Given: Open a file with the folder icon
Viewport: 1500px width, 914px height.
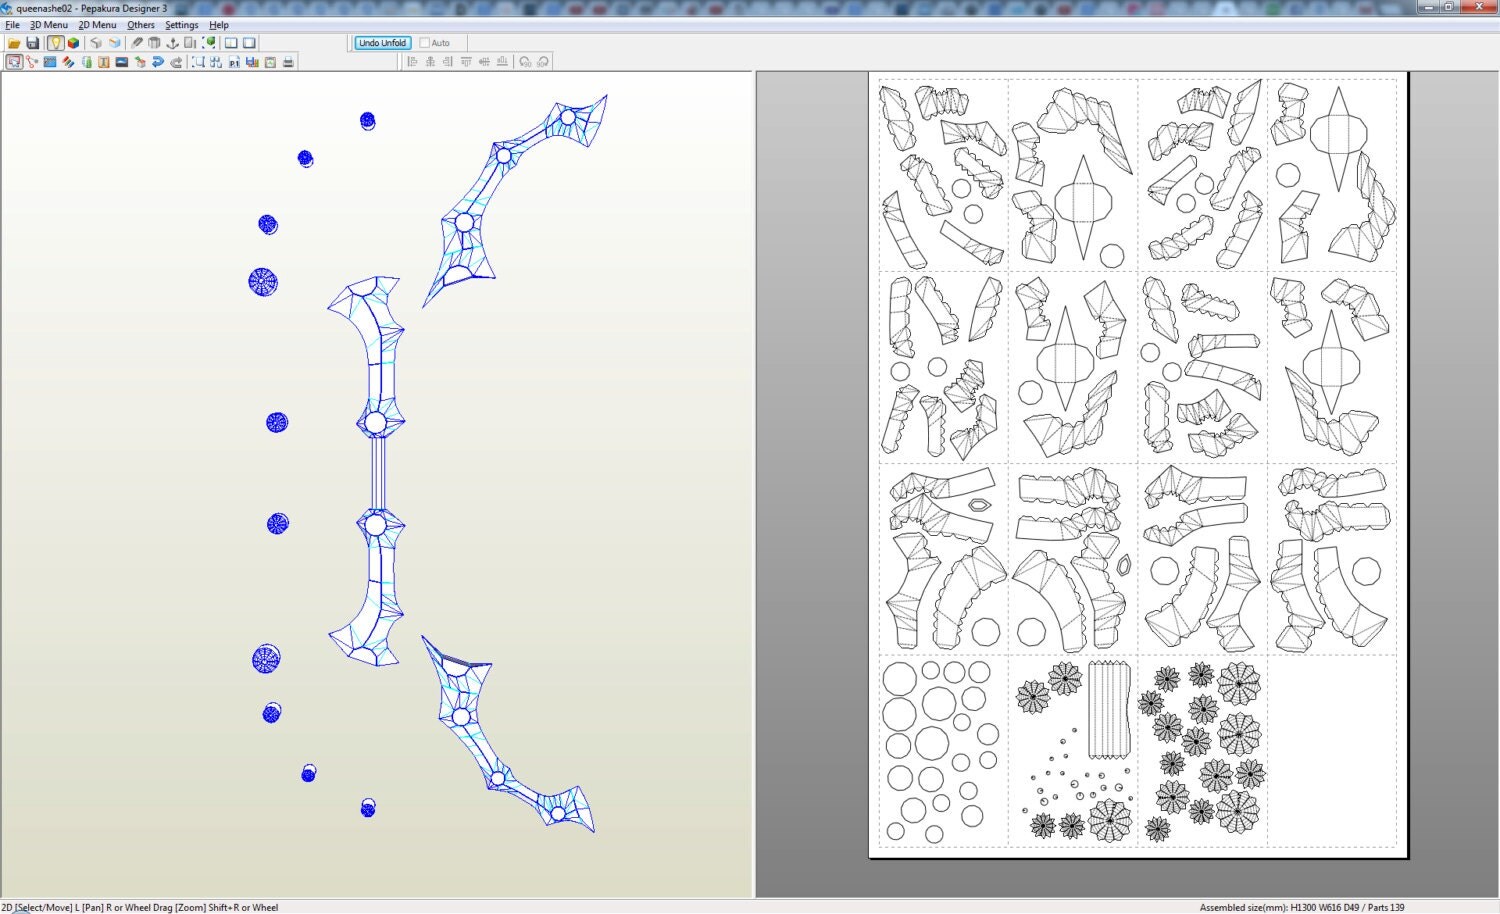Looking at the screenshot, I should [14, 43].
